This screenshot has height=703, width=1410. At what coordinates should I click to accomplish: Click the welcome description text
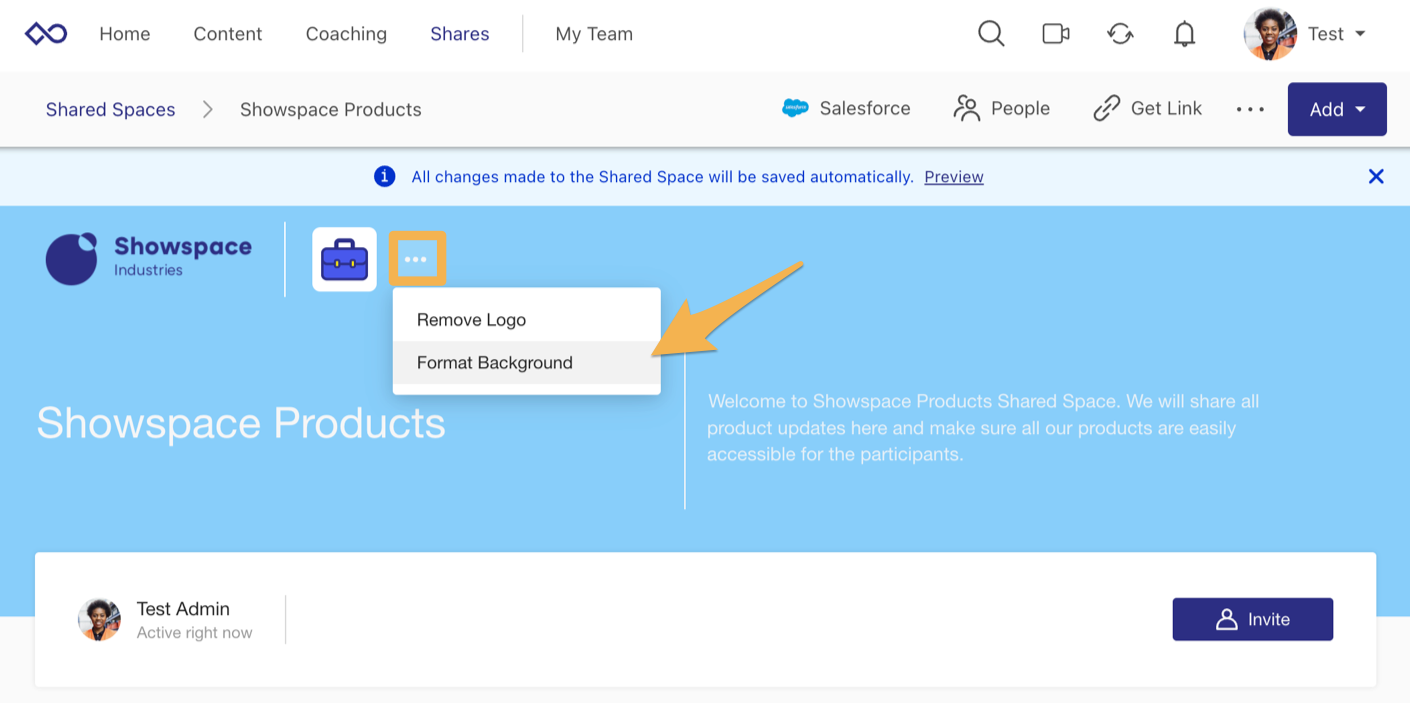983,428
